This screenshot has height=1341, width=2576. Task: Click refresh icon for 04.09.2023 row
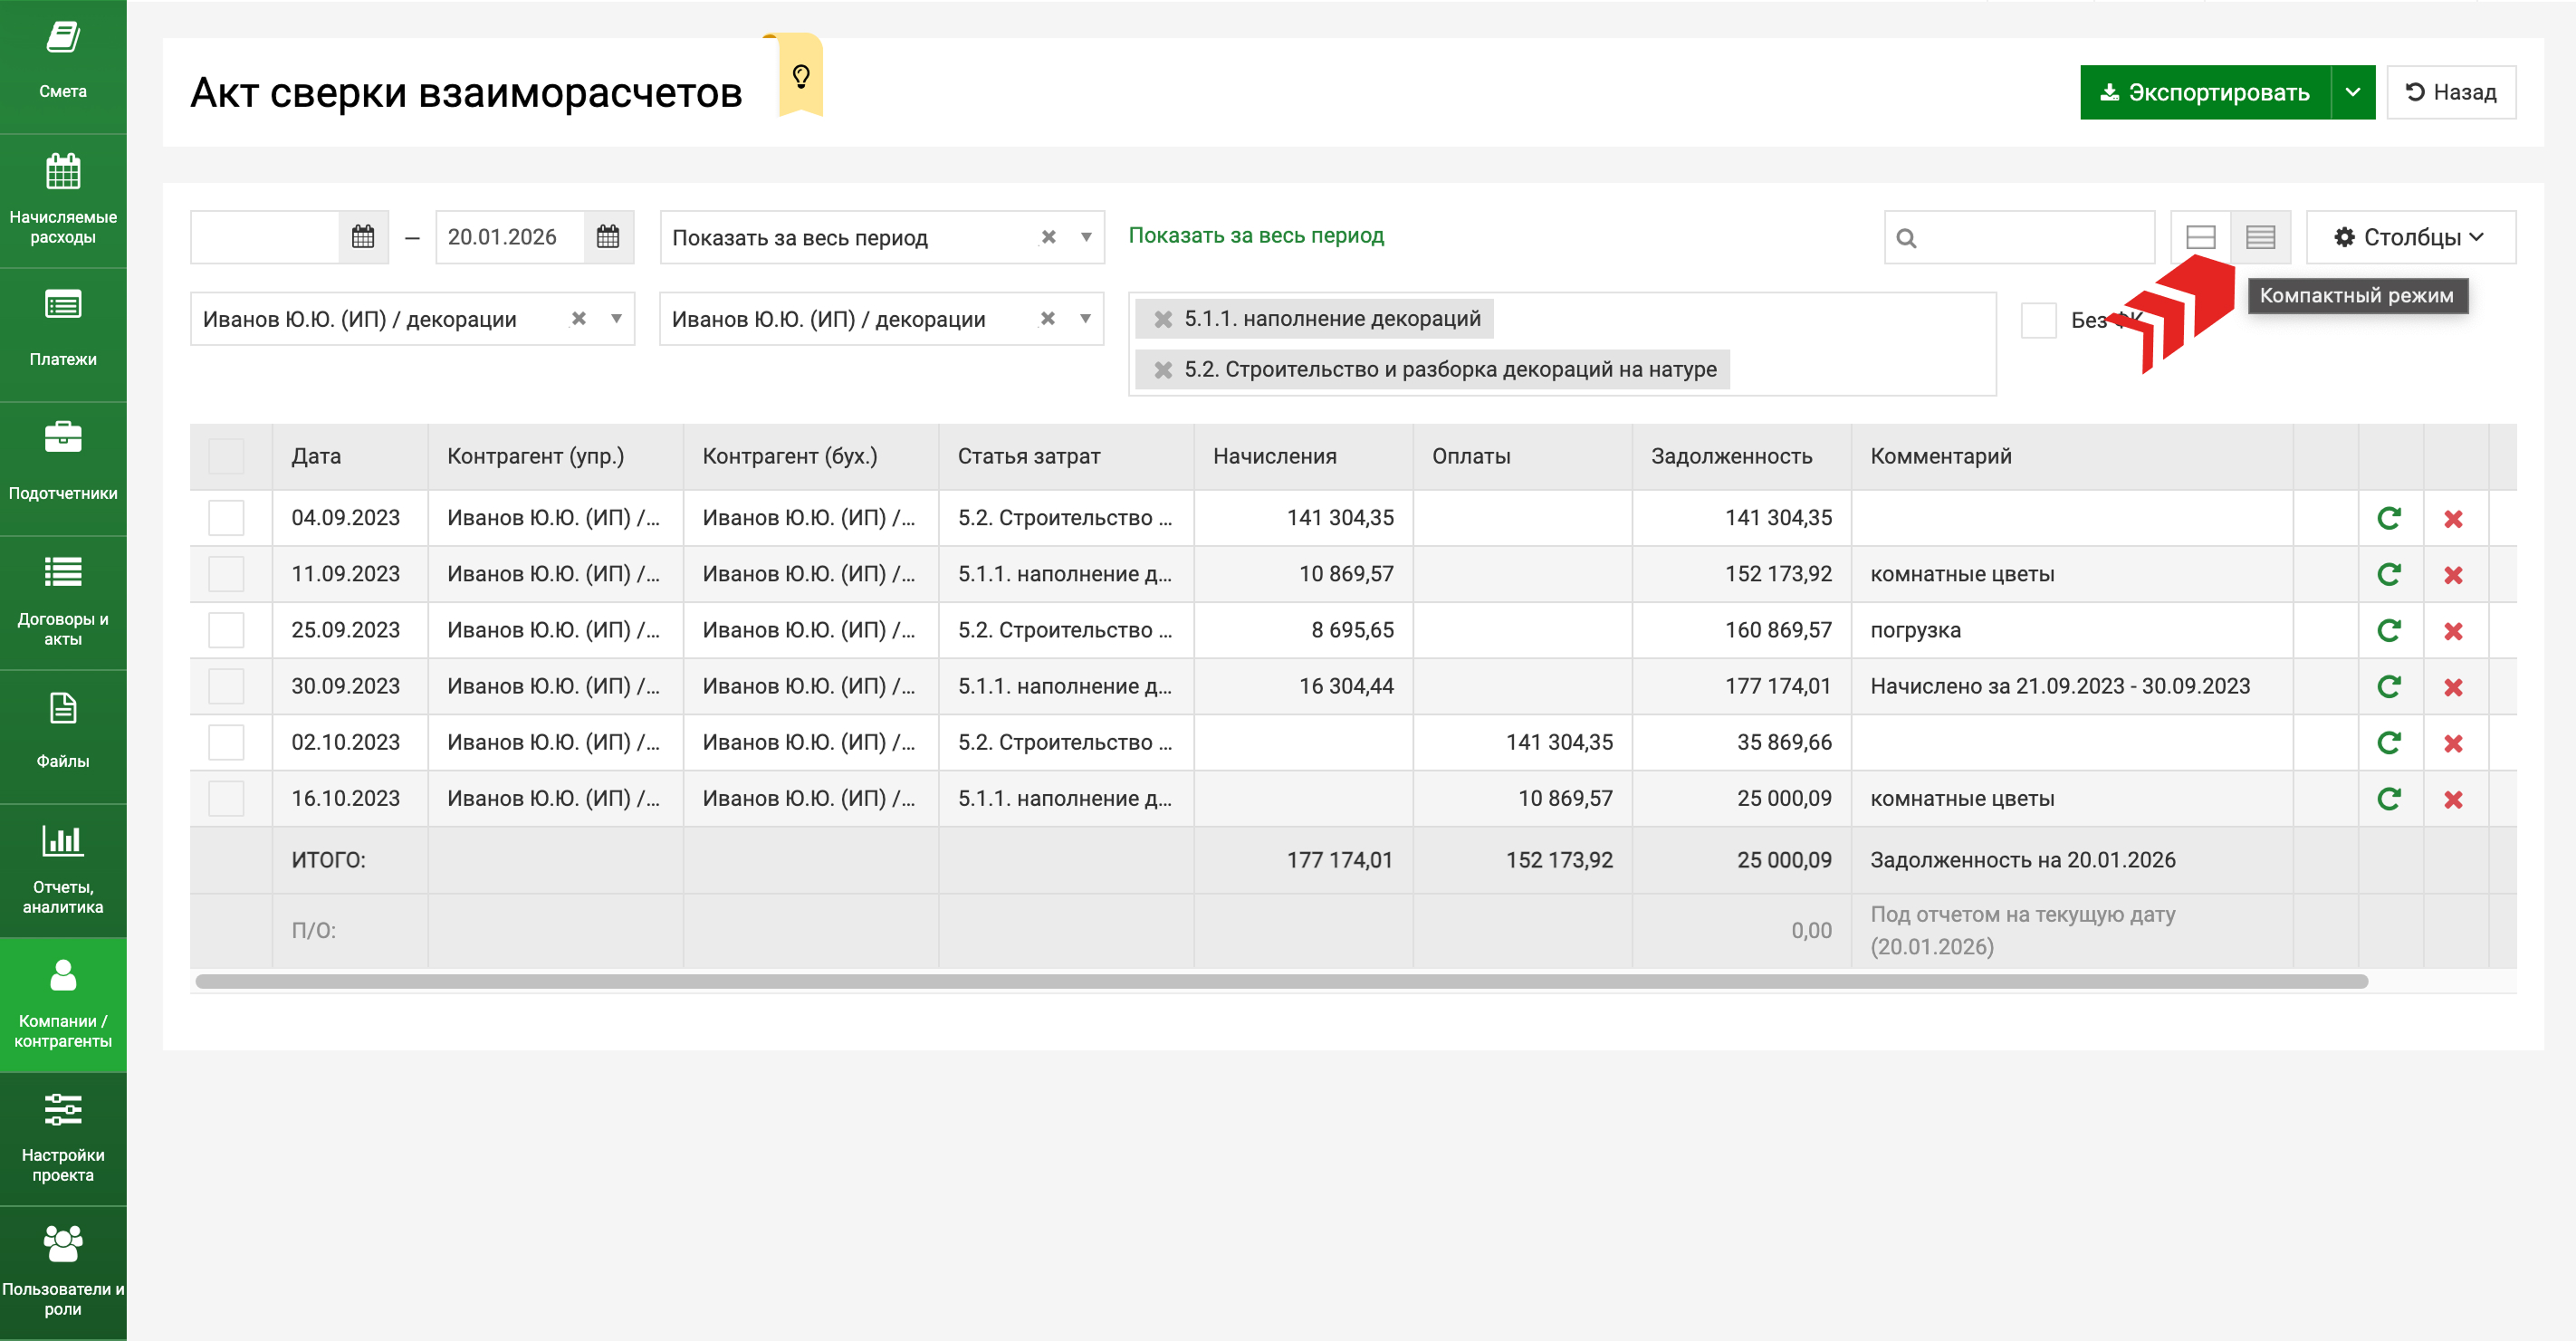(x=2388, y=518)
